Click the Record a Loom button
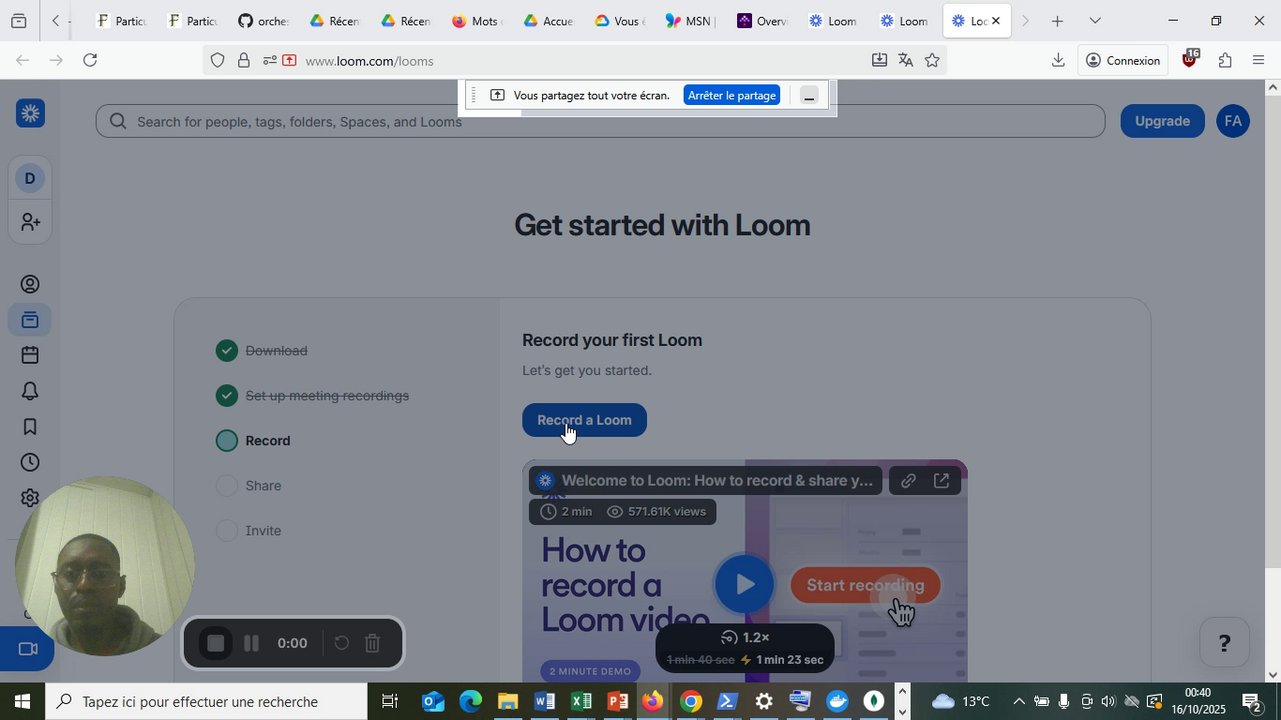Screen dimensions: 1281x720 pos(584,420)
